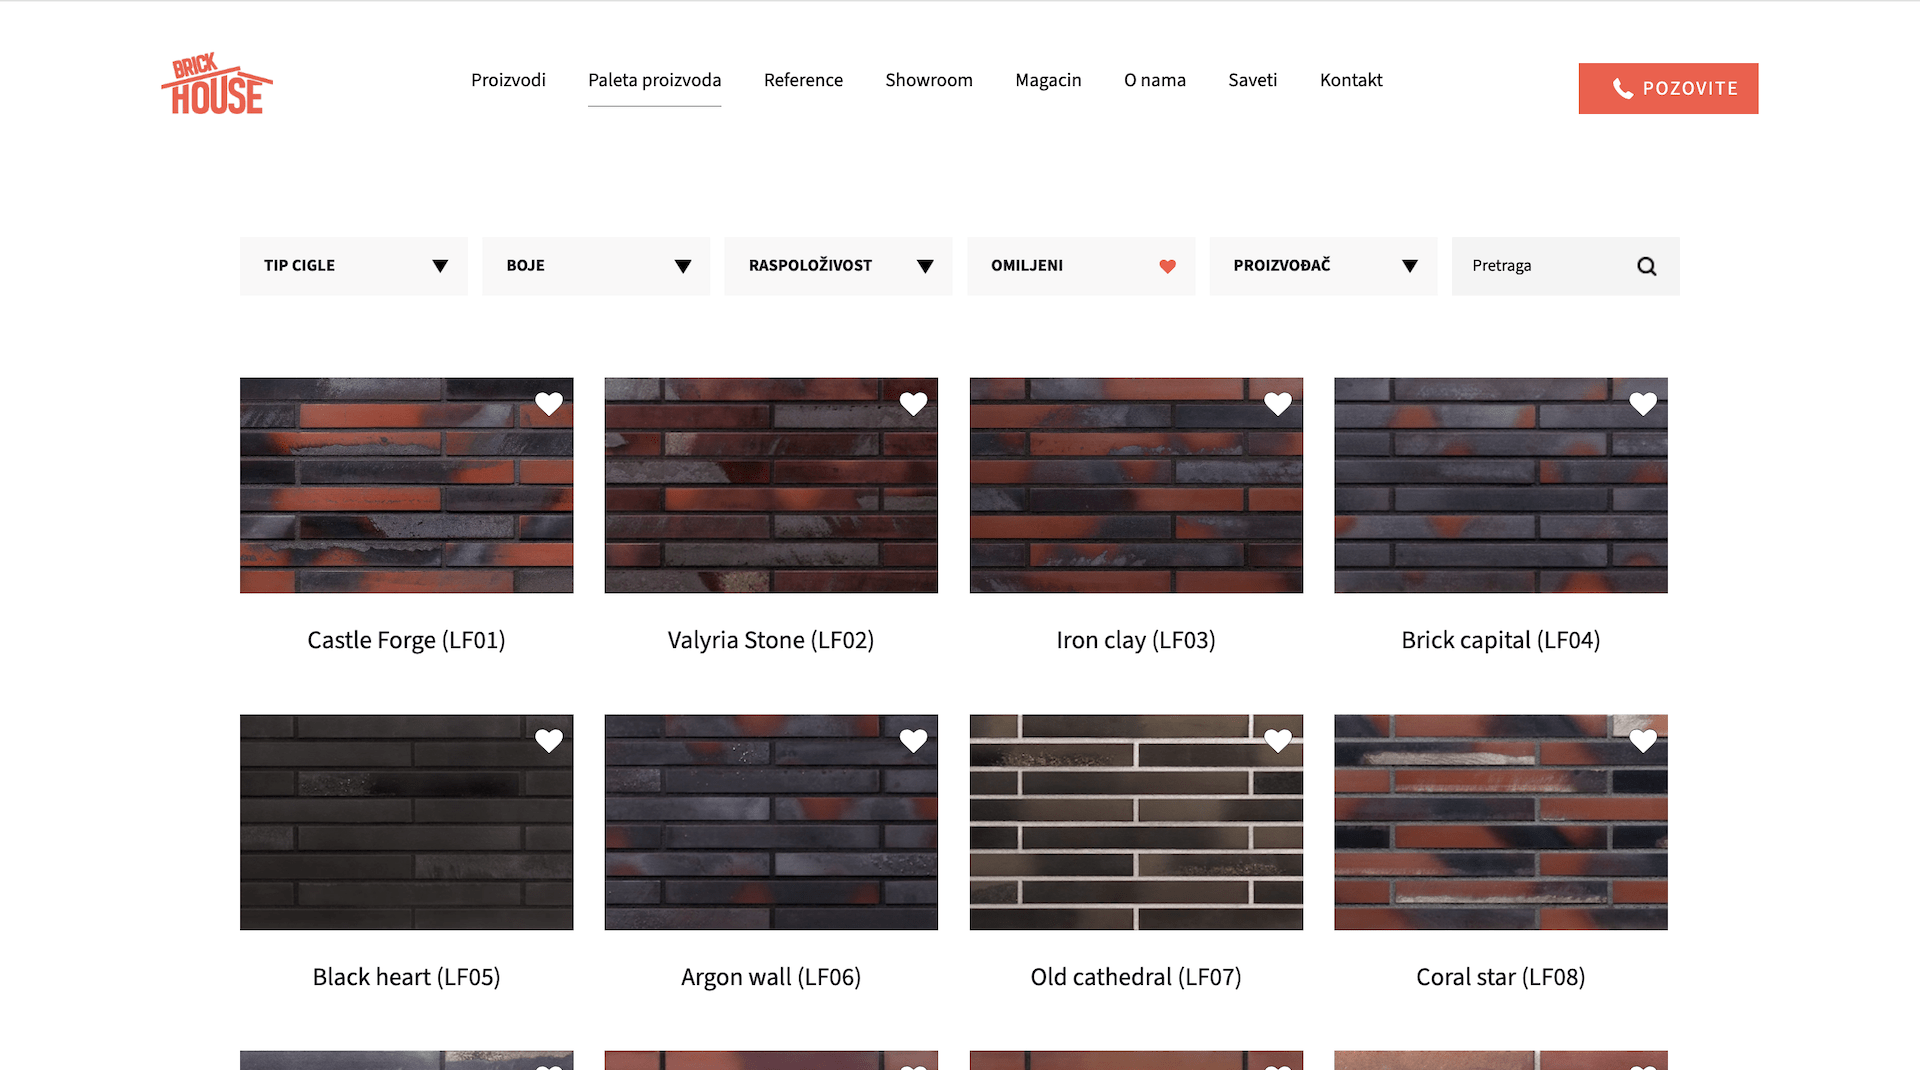
Task: Click the red heart in Omiljeni filter
Action: (1167, 266)
